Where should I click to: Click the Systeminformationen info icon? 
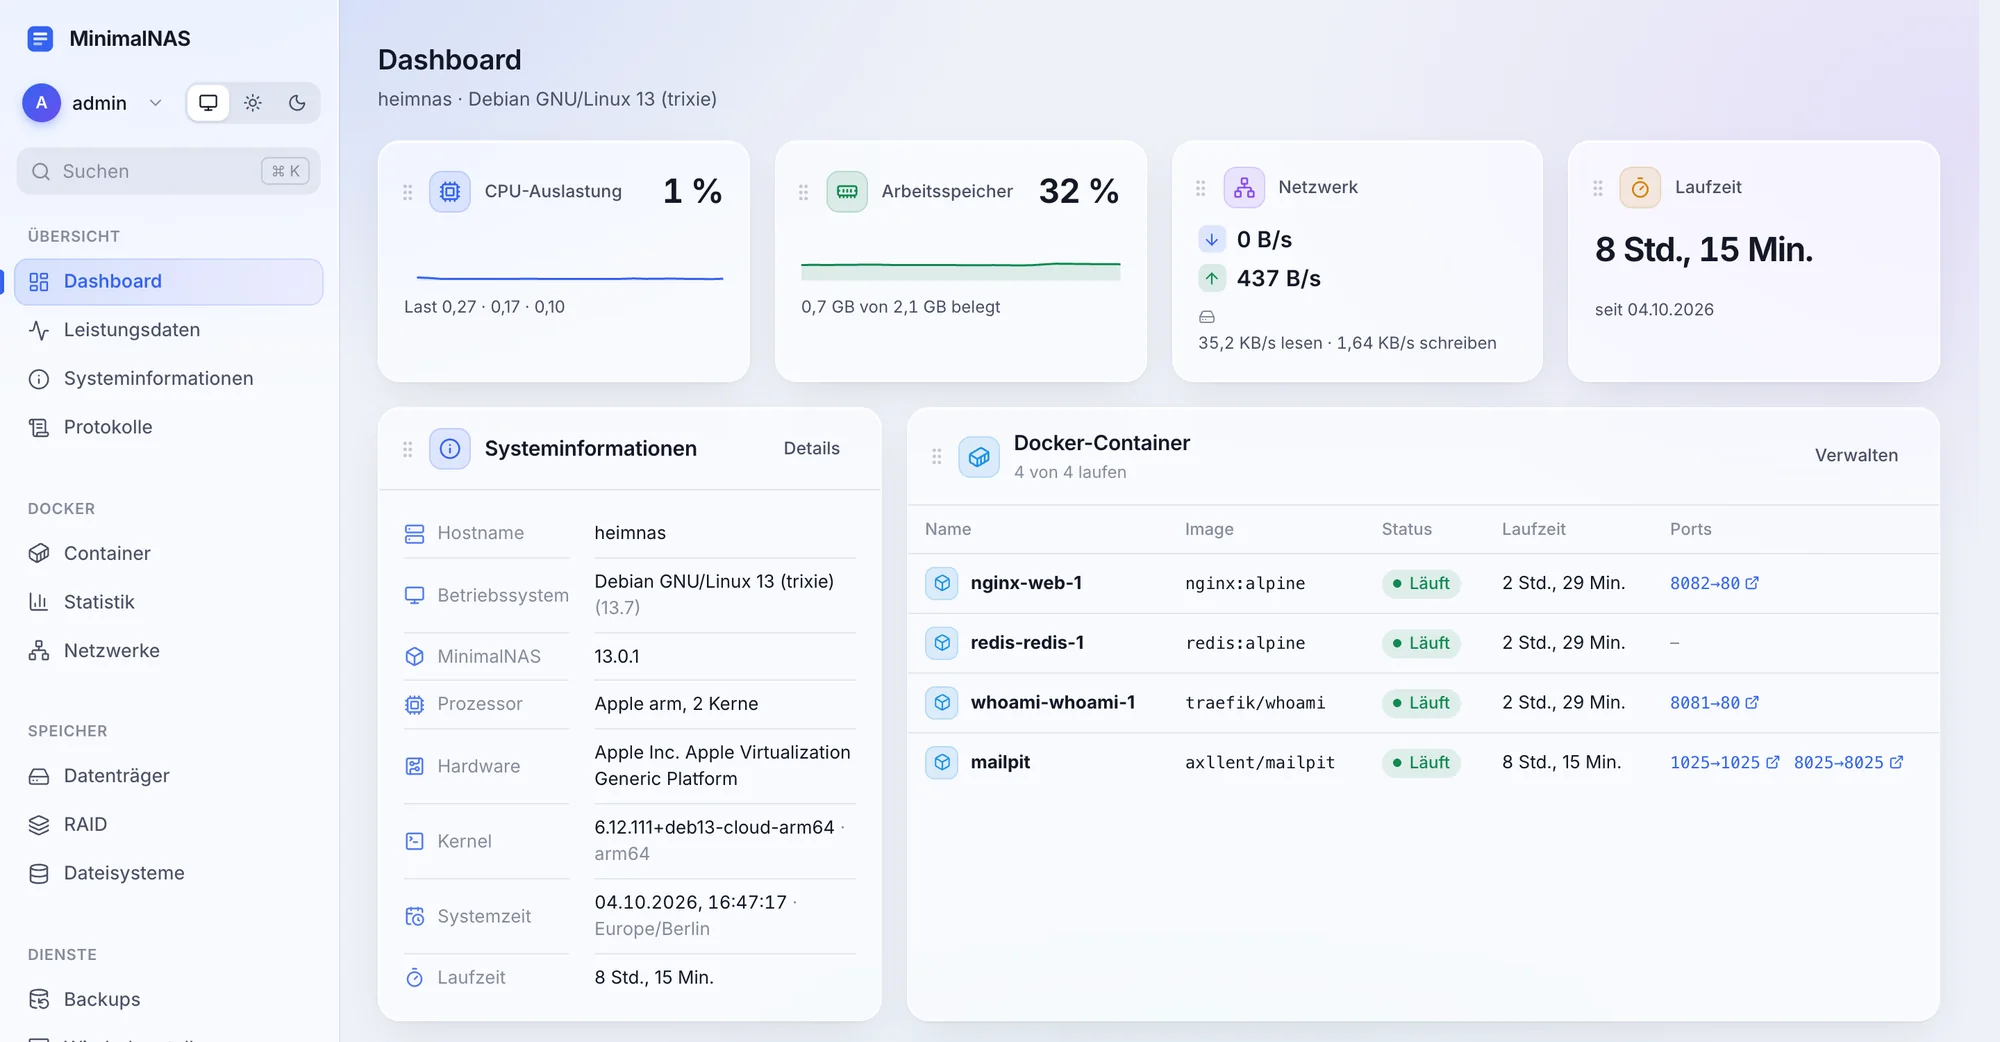click(450, 449)
